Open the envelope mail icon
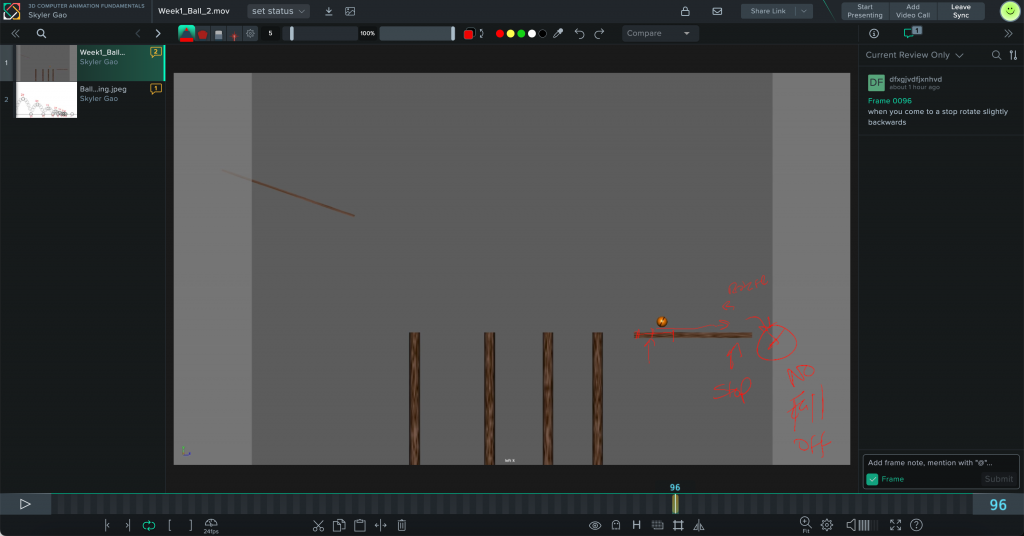 tap(717, 11)
